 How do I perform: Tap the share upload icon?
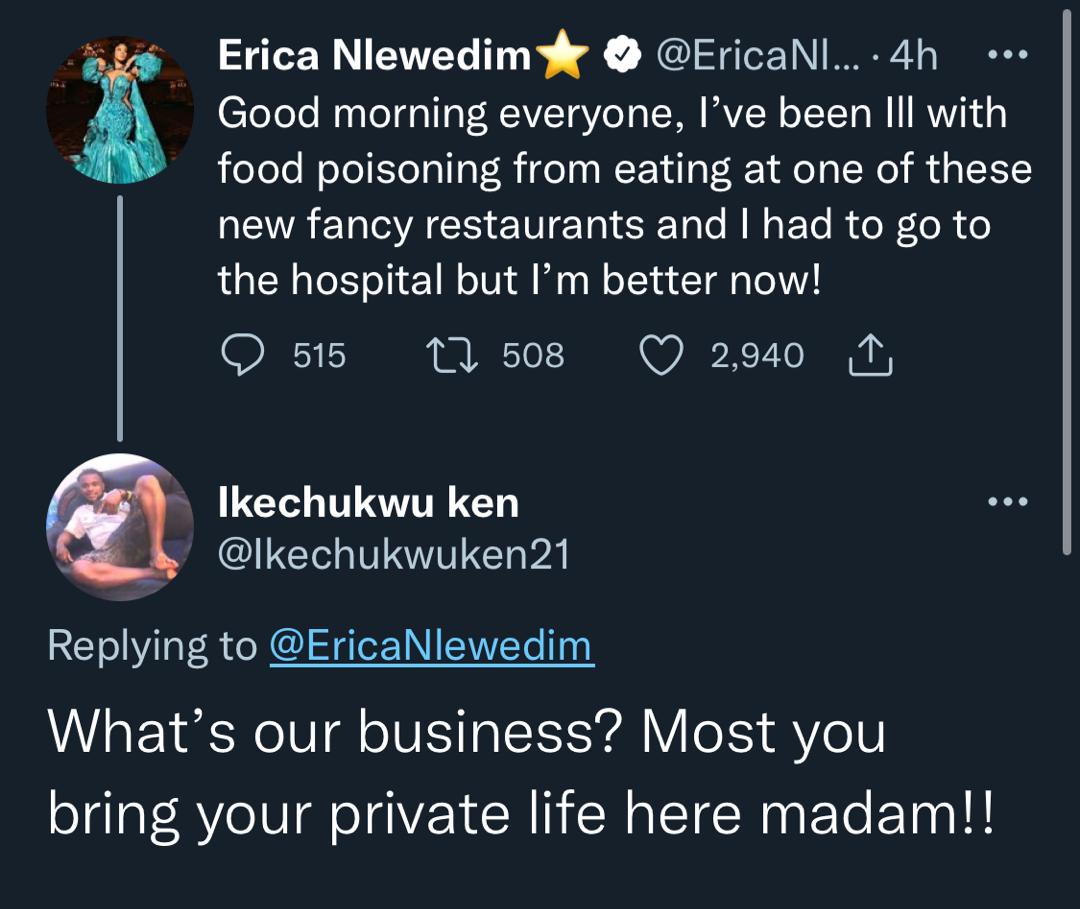point(871,355)
